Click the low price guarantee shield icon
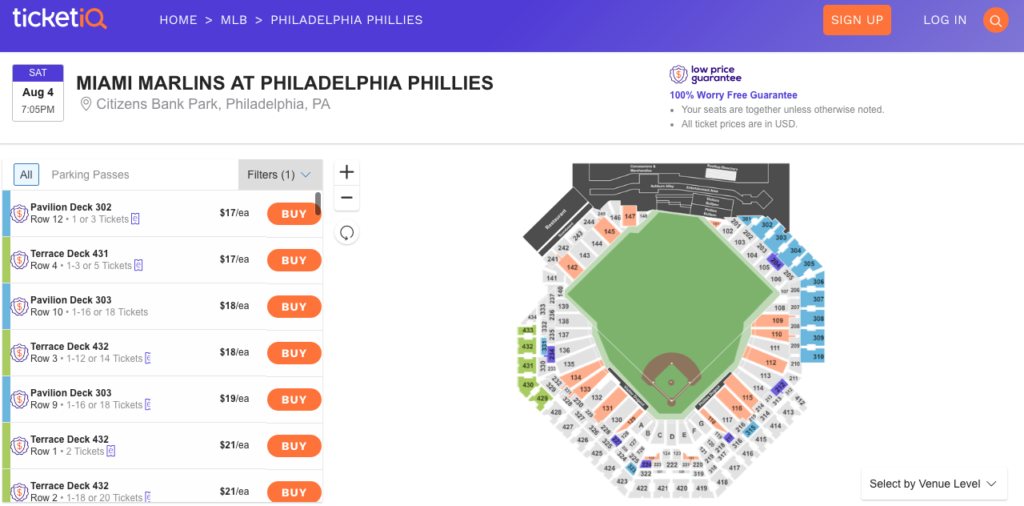The image size is (1024, 506). [677, 75]
